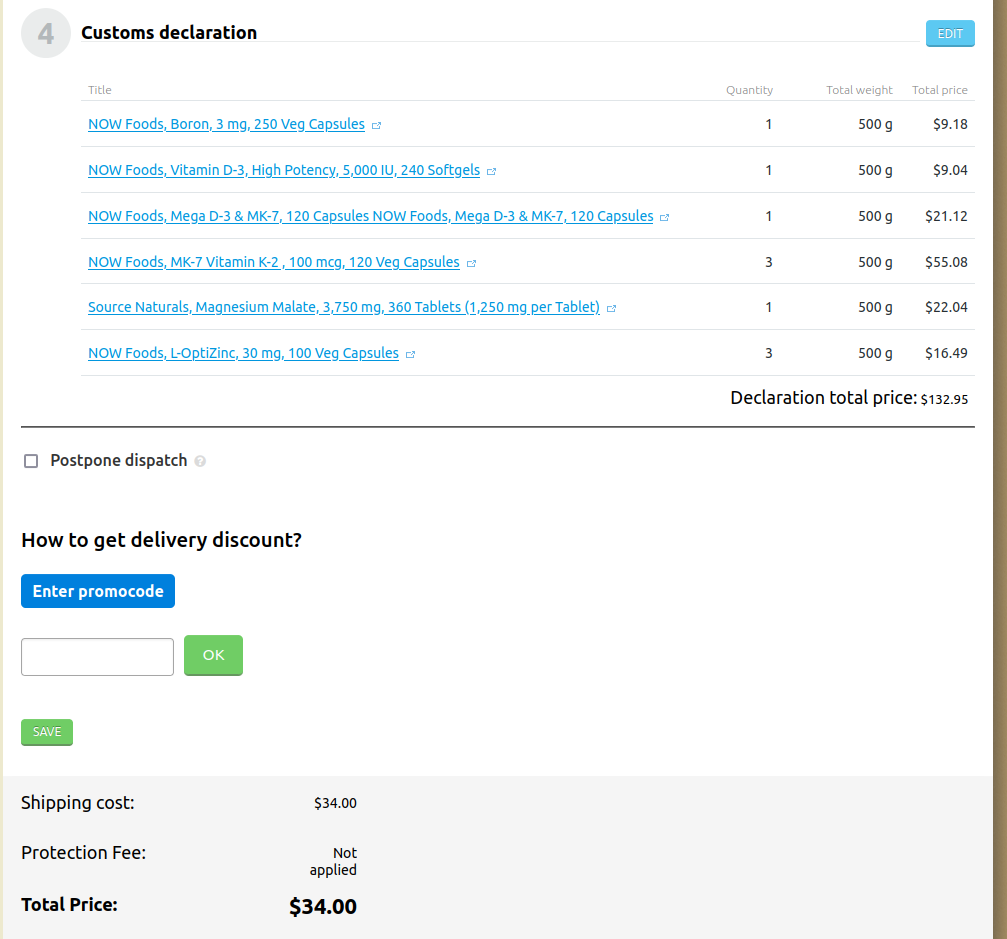
Task: Open external link icon beside Mega D-3 & MK-7
Action: point(665,218)
